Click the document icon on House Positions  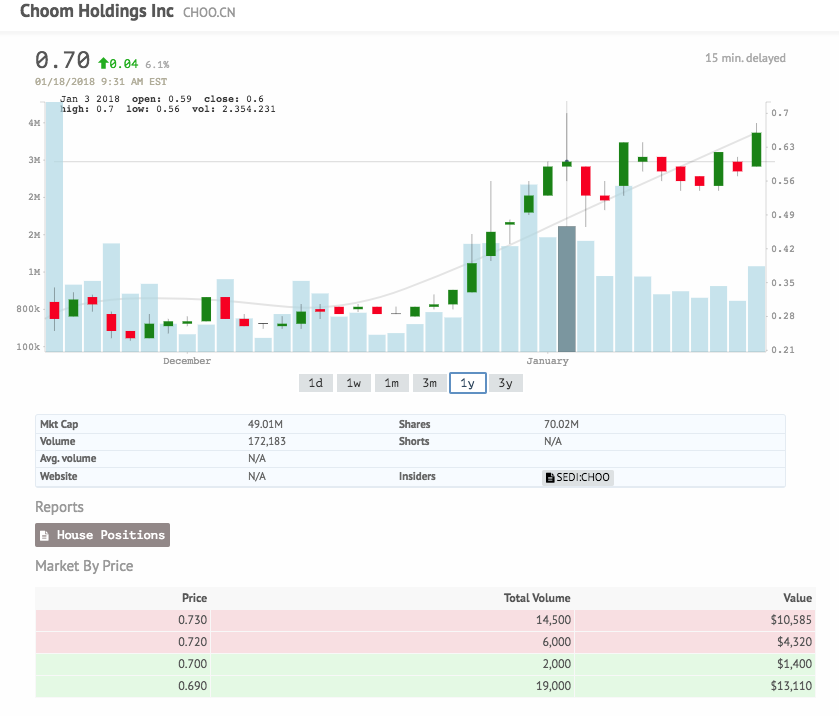click(x=44, y=536)
